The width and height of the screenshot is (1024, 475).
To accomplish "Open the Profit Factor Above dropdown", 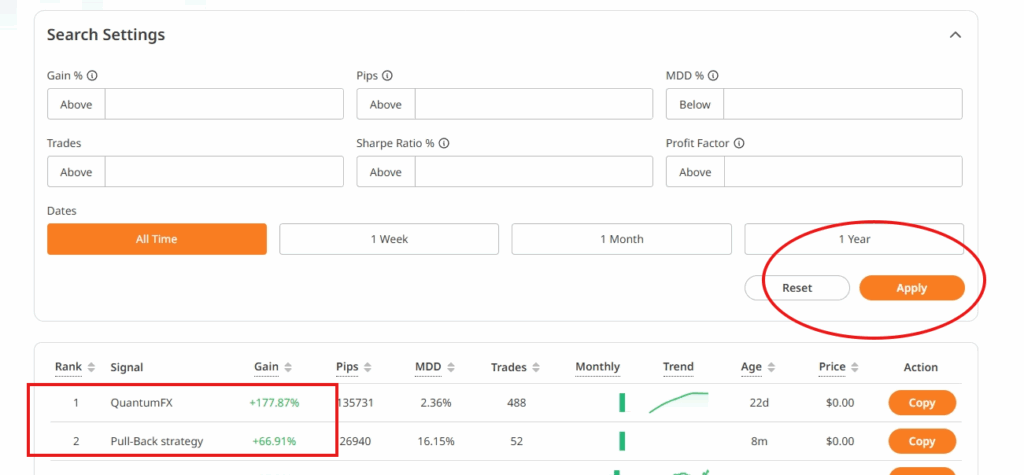I will (x=695, y=172).
